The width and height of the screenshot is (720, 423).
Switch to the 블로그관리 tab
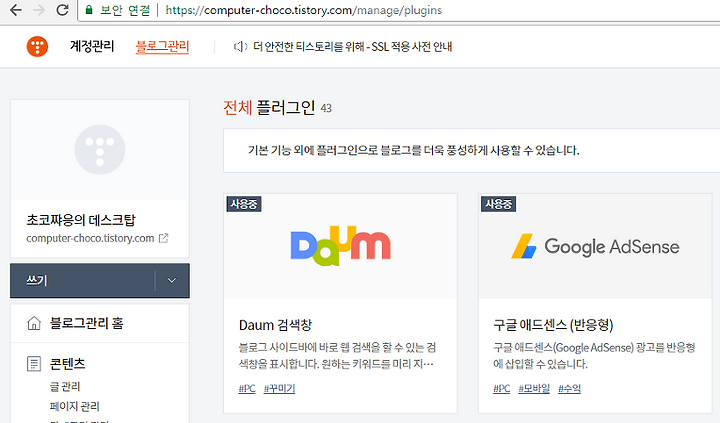[162, 46]
